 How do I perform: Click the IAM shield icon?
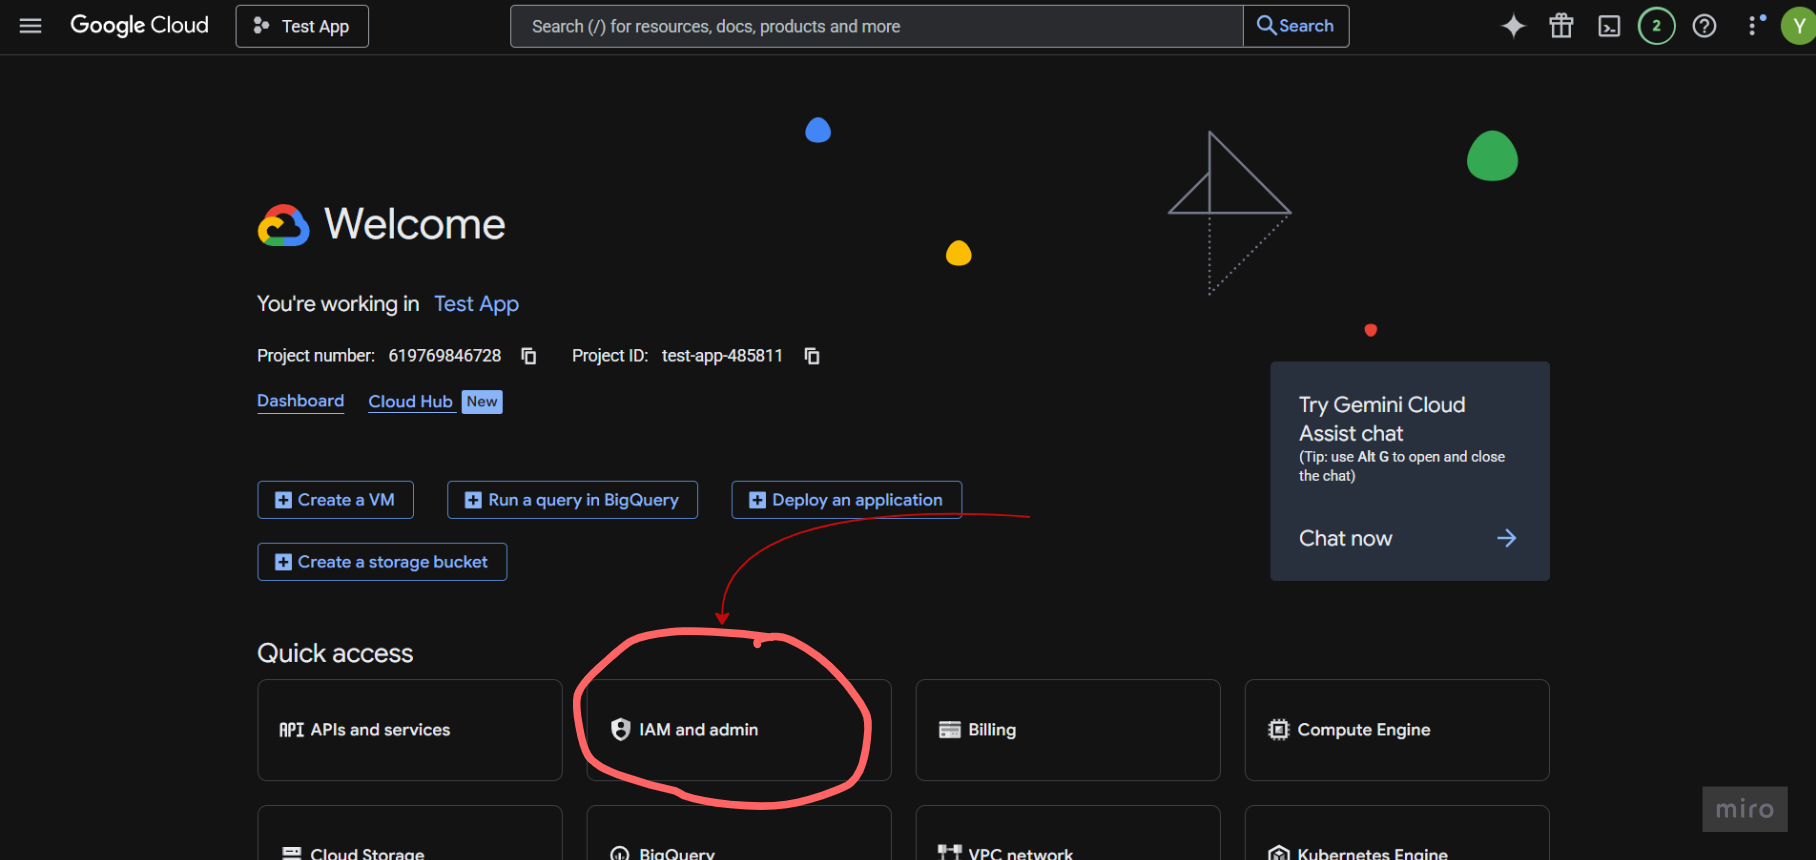pos(620,730)
